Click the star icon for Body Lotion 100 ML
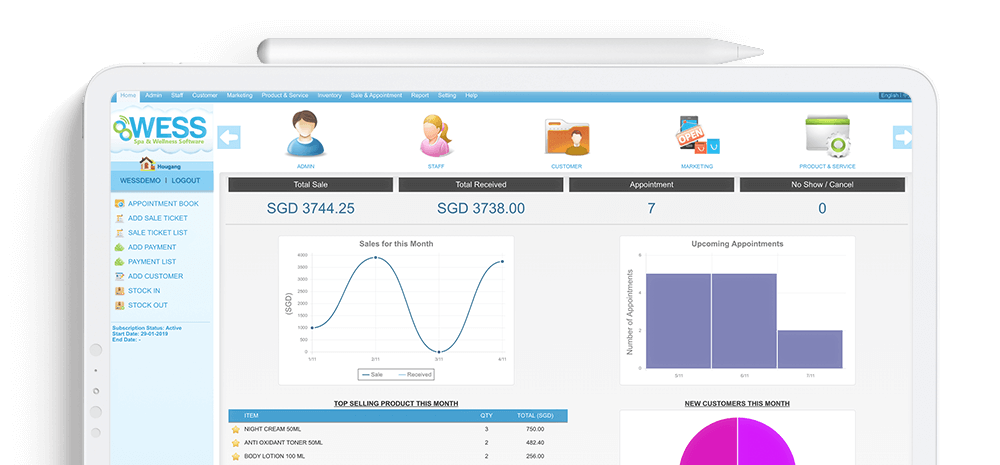The image size is (1000, 465). [235, 457]
